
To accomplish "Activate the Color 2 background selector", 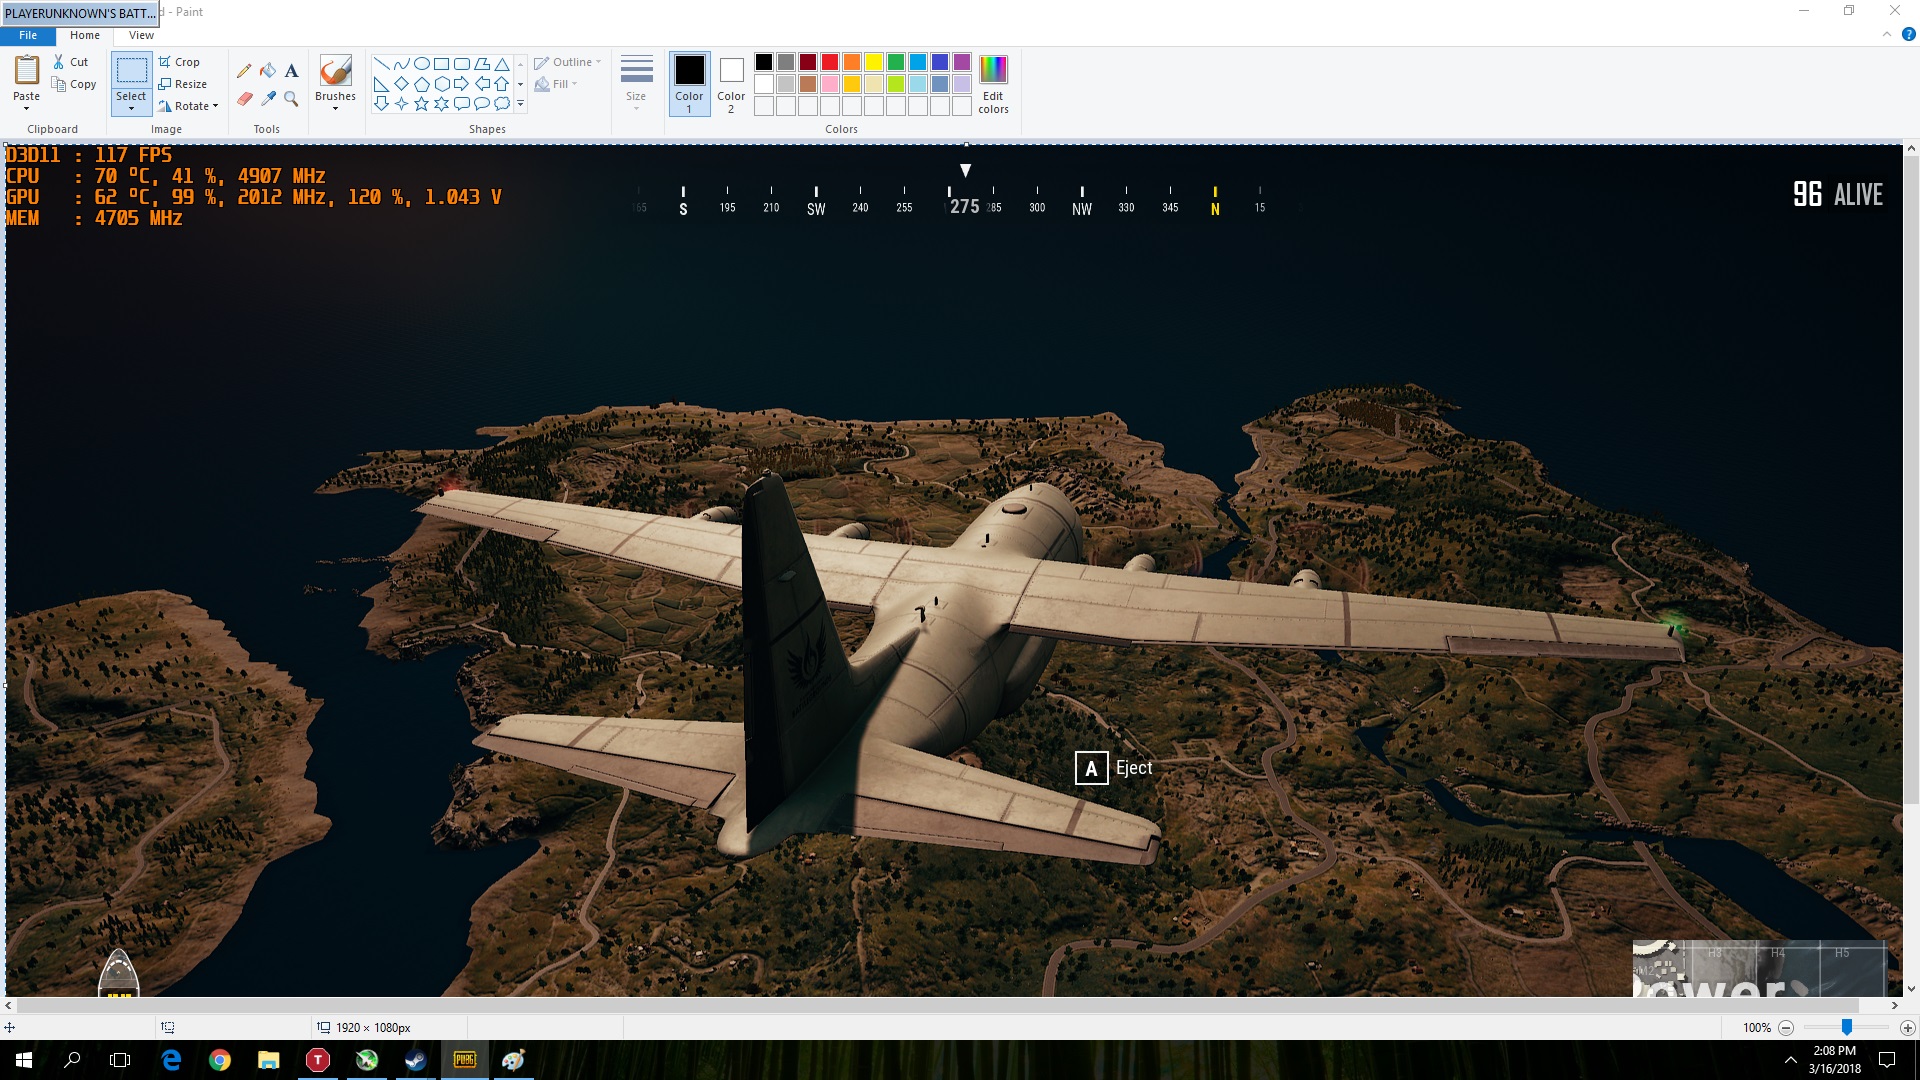I will click(x=731, y=84).
